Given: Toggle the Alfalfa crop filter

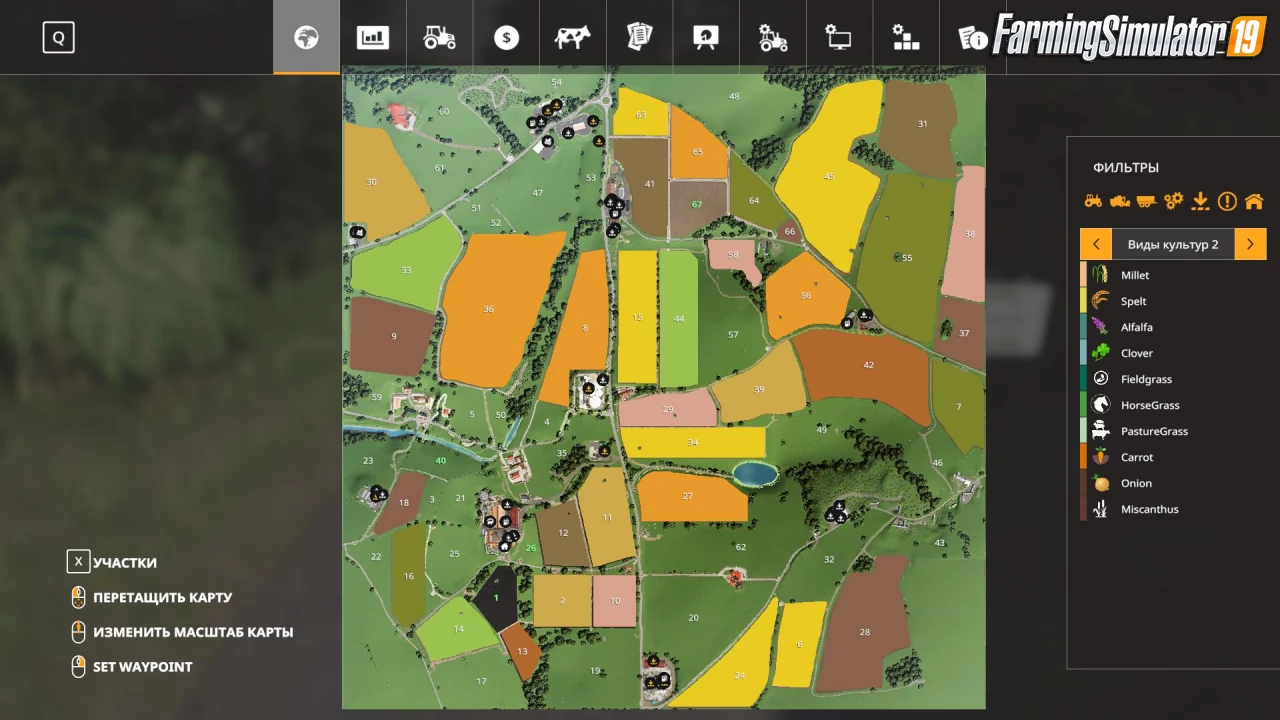Looking at the screenshot, I should 1173,327.
